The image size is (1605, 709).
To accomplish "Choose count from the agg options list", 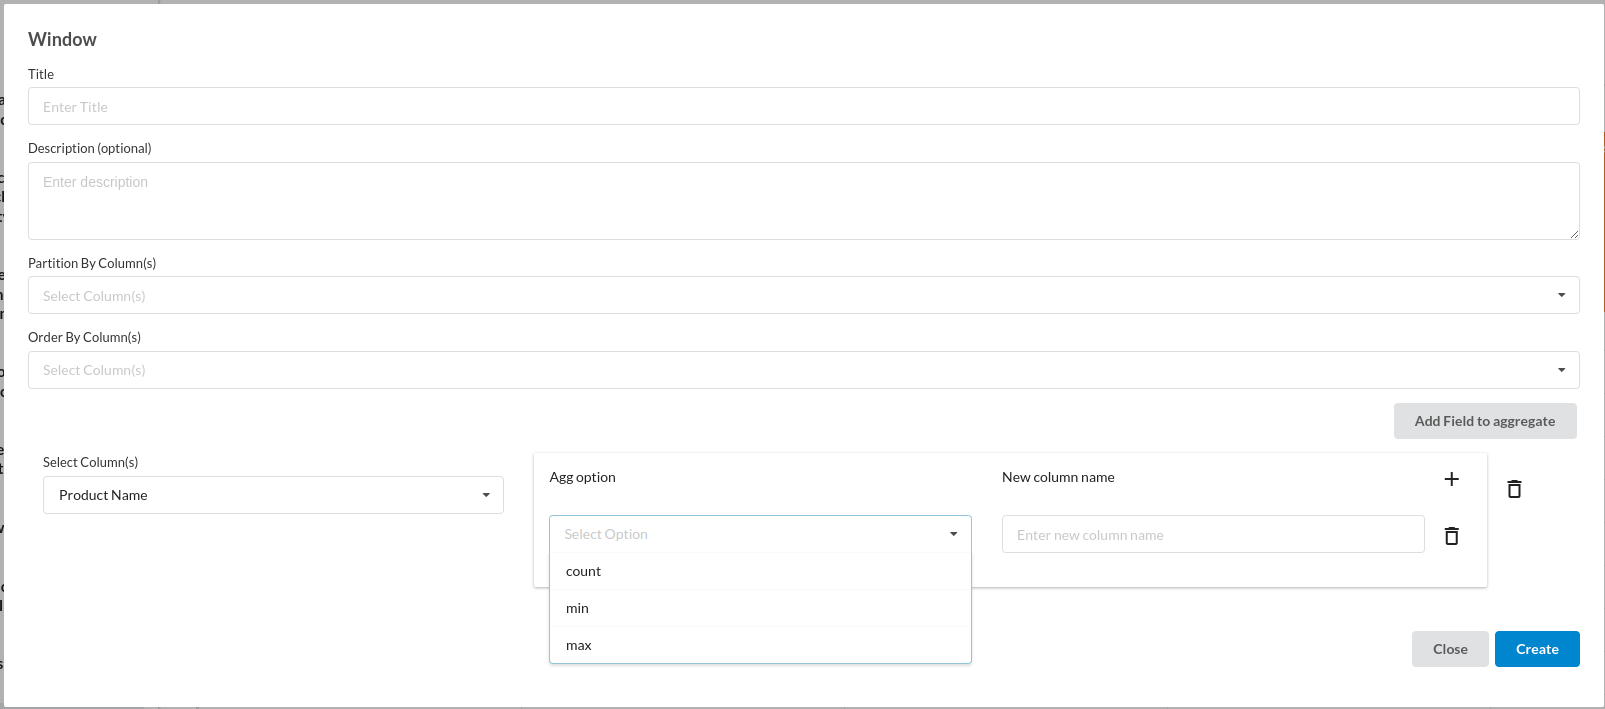I will [760, 571].
